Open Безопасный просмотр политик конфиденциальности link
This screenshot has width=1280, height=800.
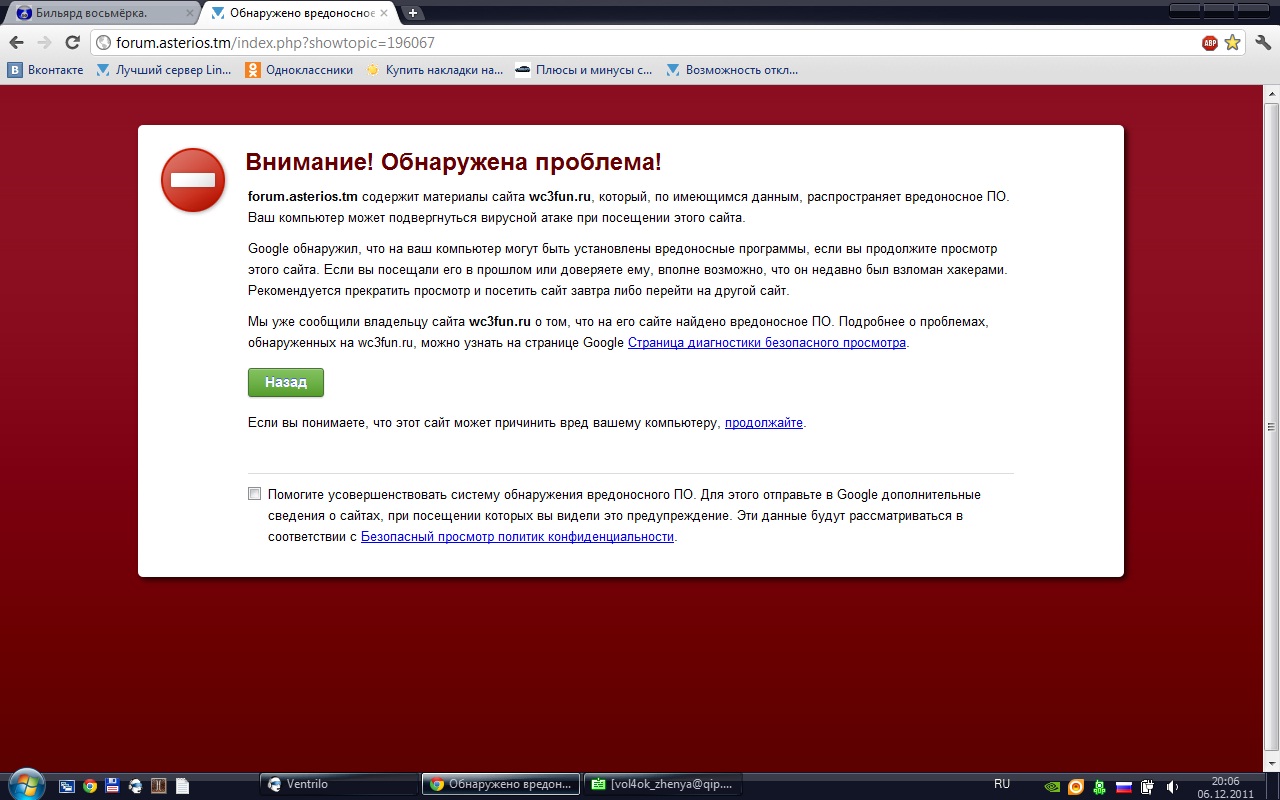coord(518,537)
